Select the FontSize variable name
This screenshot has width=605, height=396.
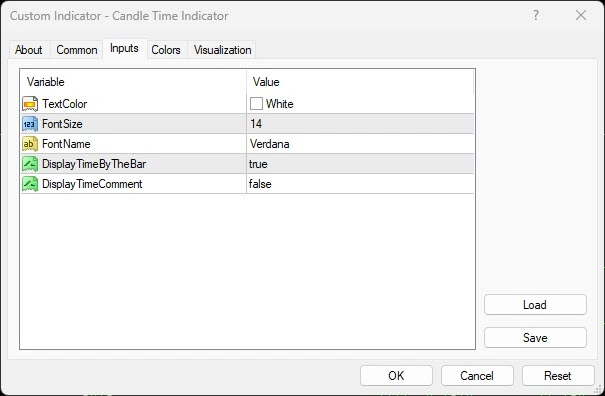click(x=62, y=124)
